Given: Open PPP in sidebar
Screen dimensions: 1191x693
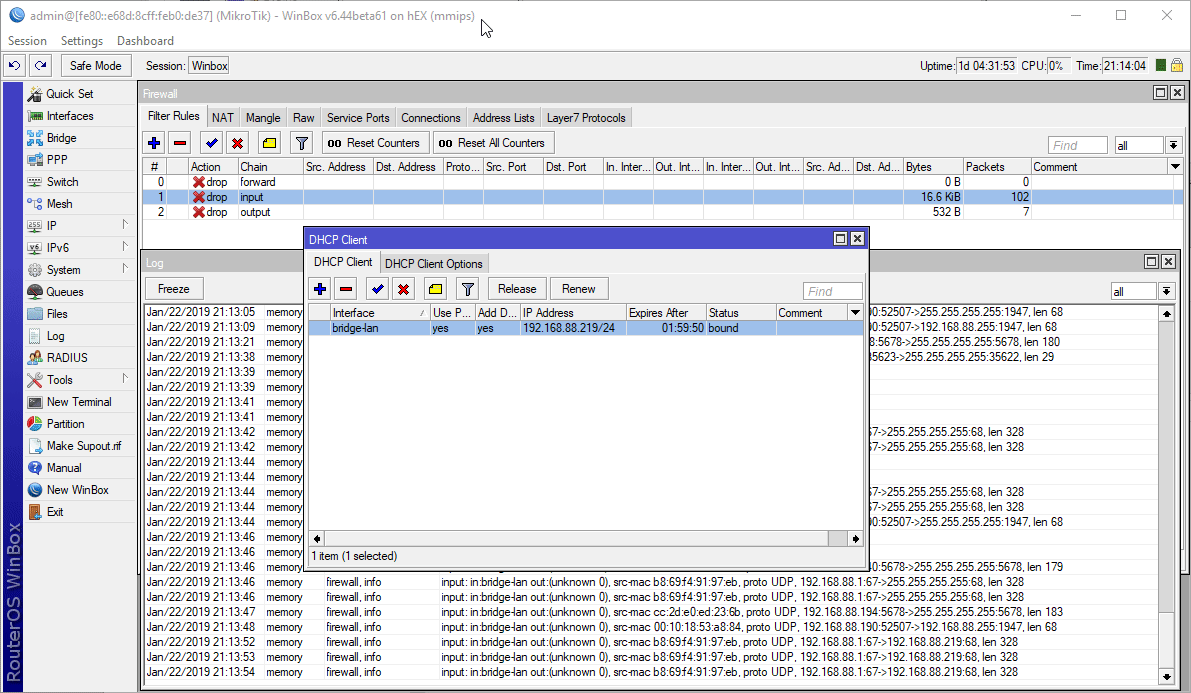Looking at the screenshot, I should pos(56,160).
